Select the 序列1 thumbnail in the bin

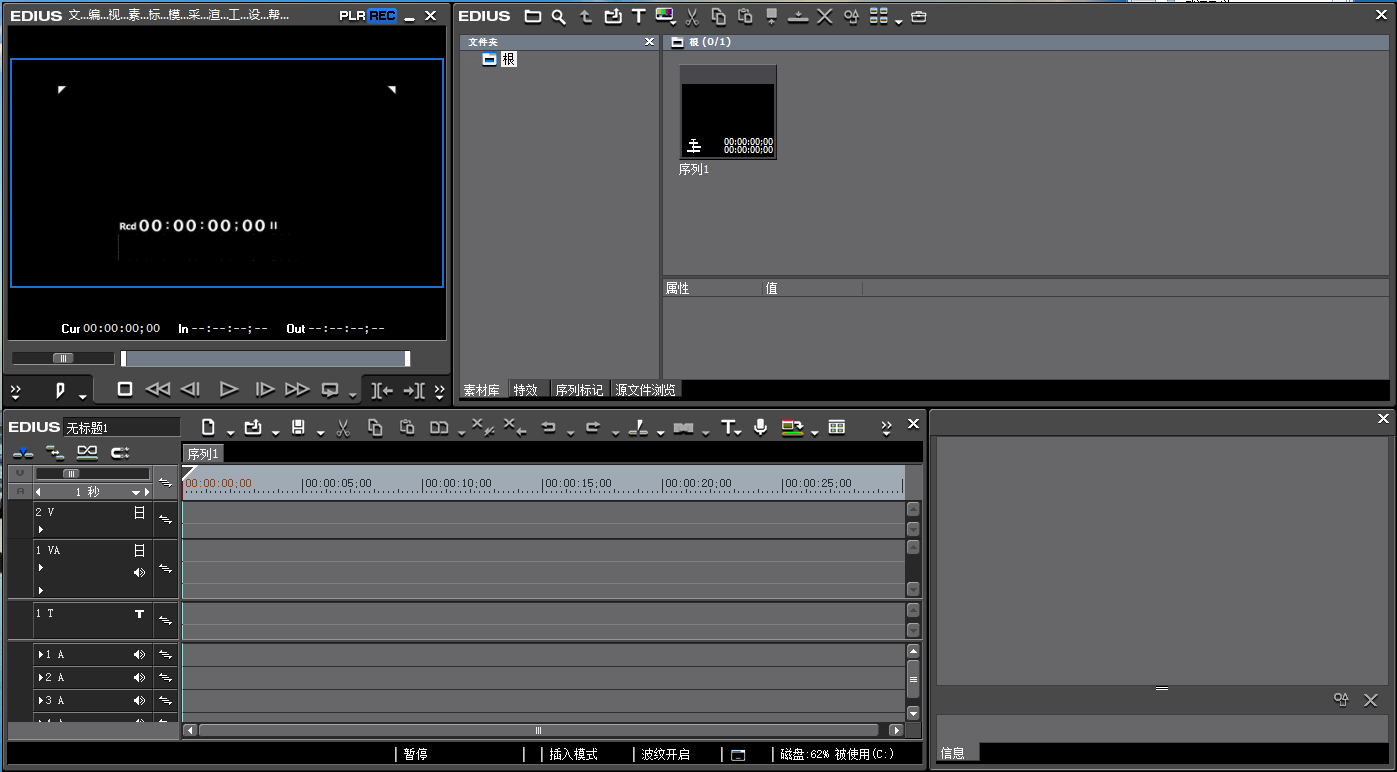point(728,112)
